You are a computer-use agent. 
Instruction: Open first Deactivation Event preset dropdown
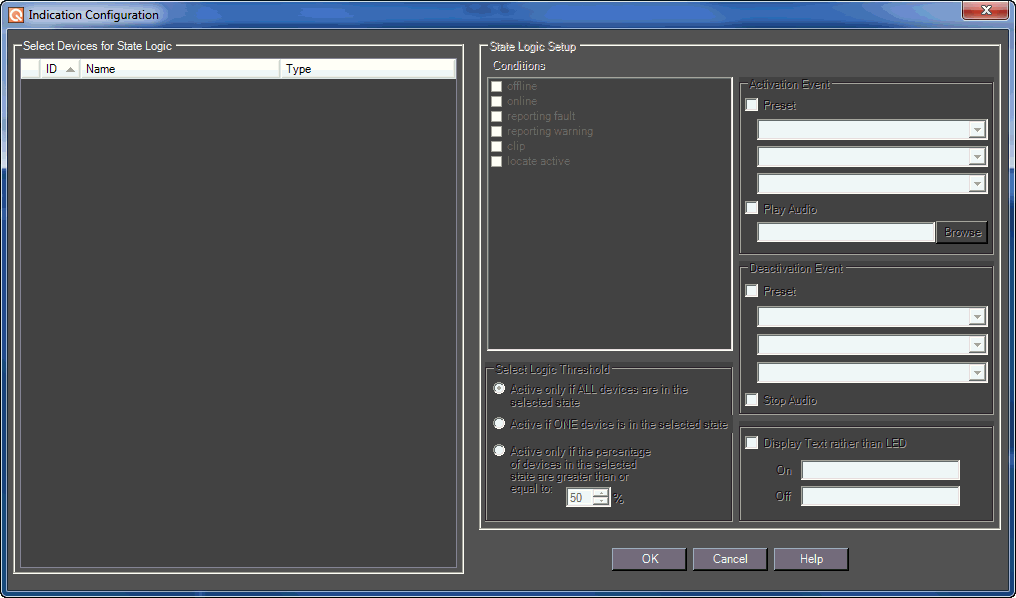pyautogui.click(x=977, y=317)
